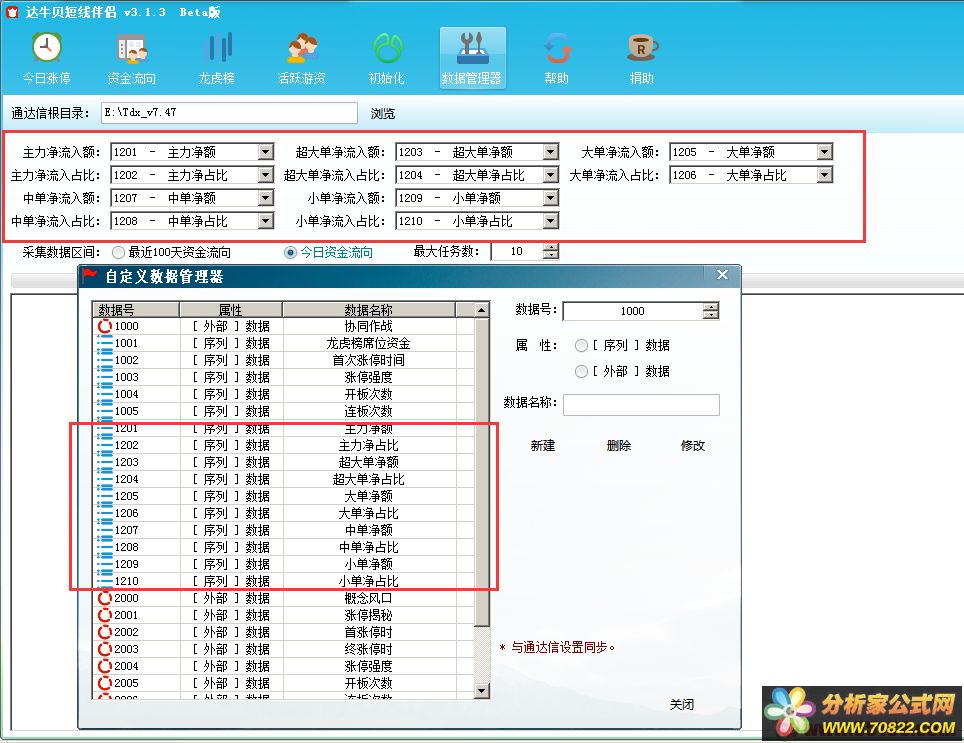Click the 数据号 spinner arrows
Screen dimensions: 964x743
coord(711,311)
